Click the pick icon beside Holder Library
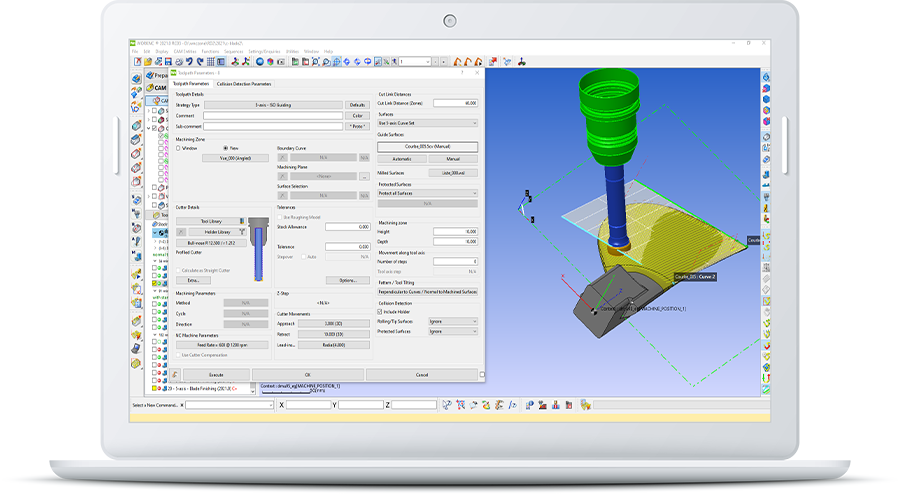The height and width of the screenshot is (494, 900). click(x=181, y=232)
